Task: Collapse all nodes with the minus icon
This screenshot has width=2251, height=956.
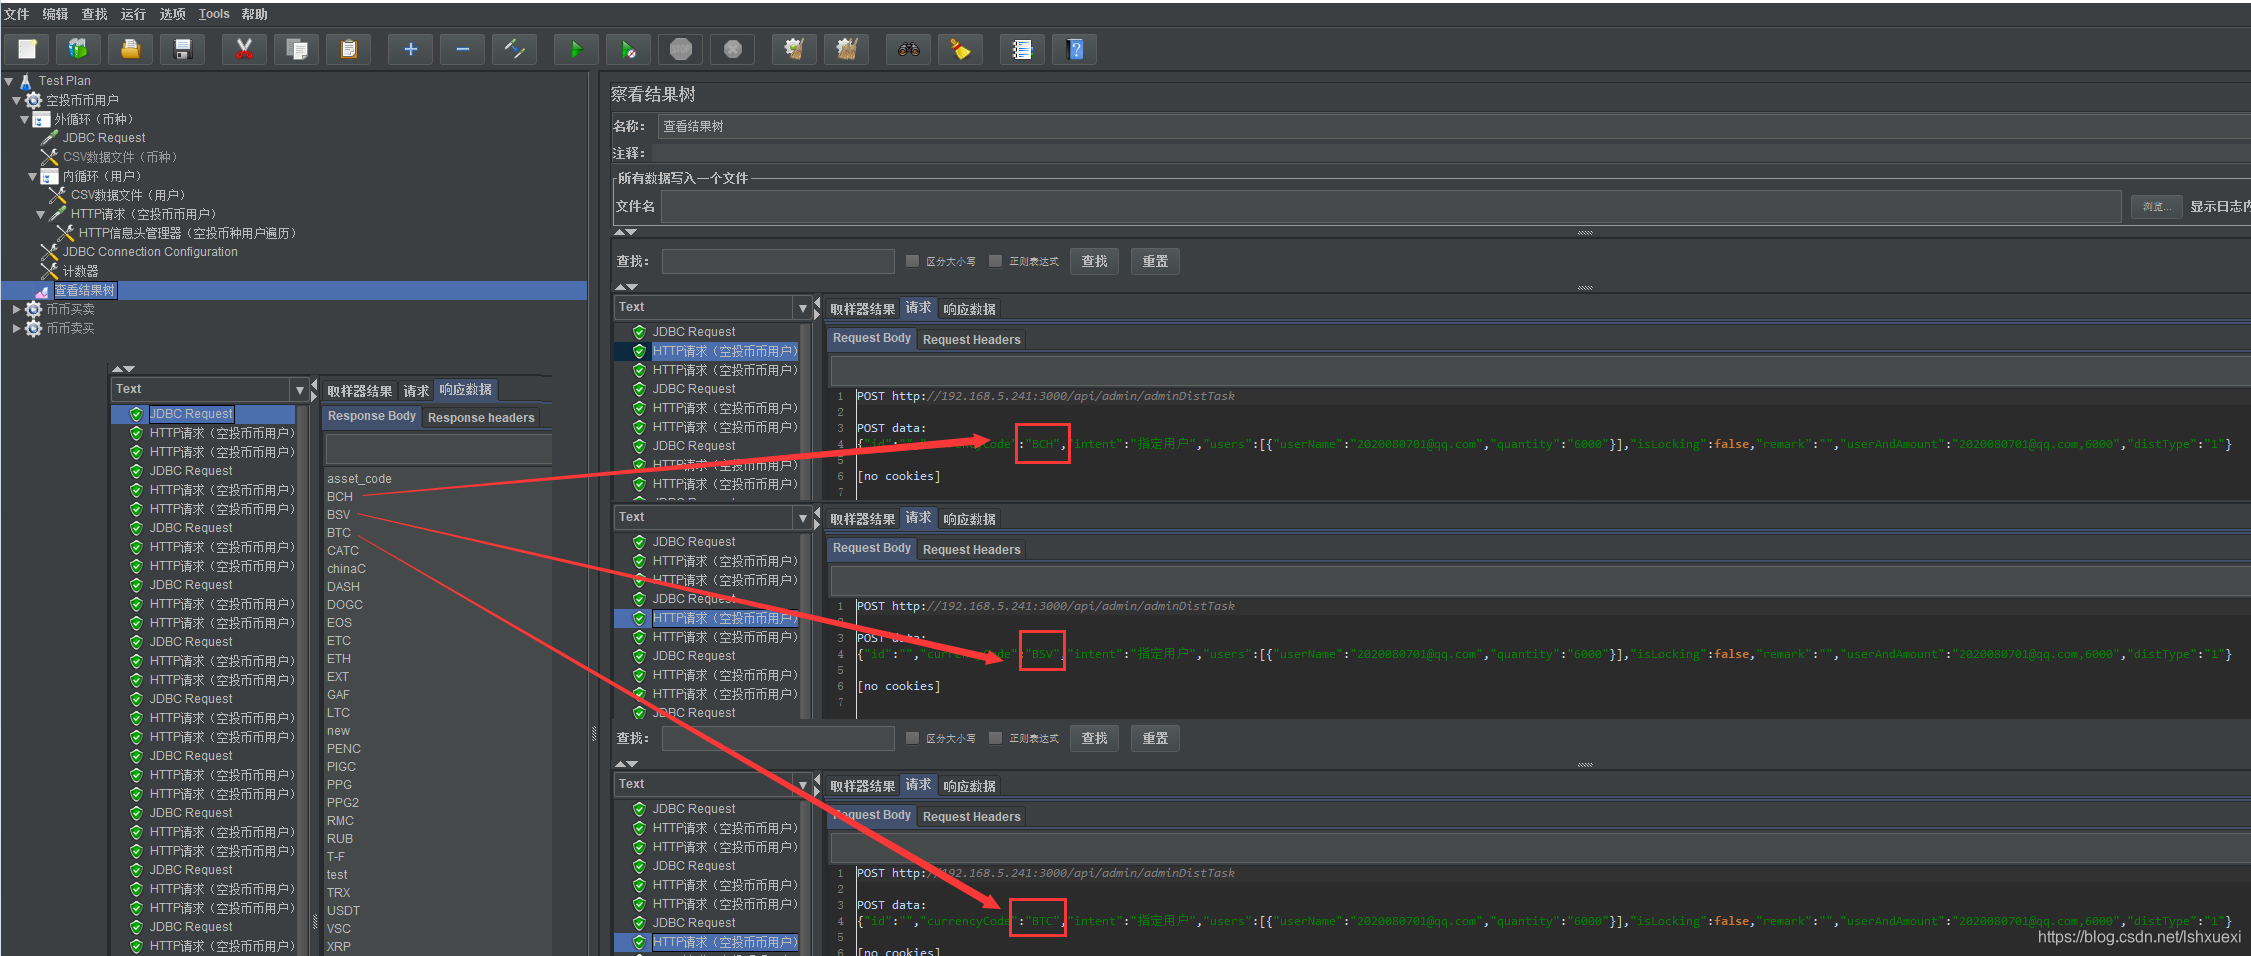Action: [x=462, y=49]
